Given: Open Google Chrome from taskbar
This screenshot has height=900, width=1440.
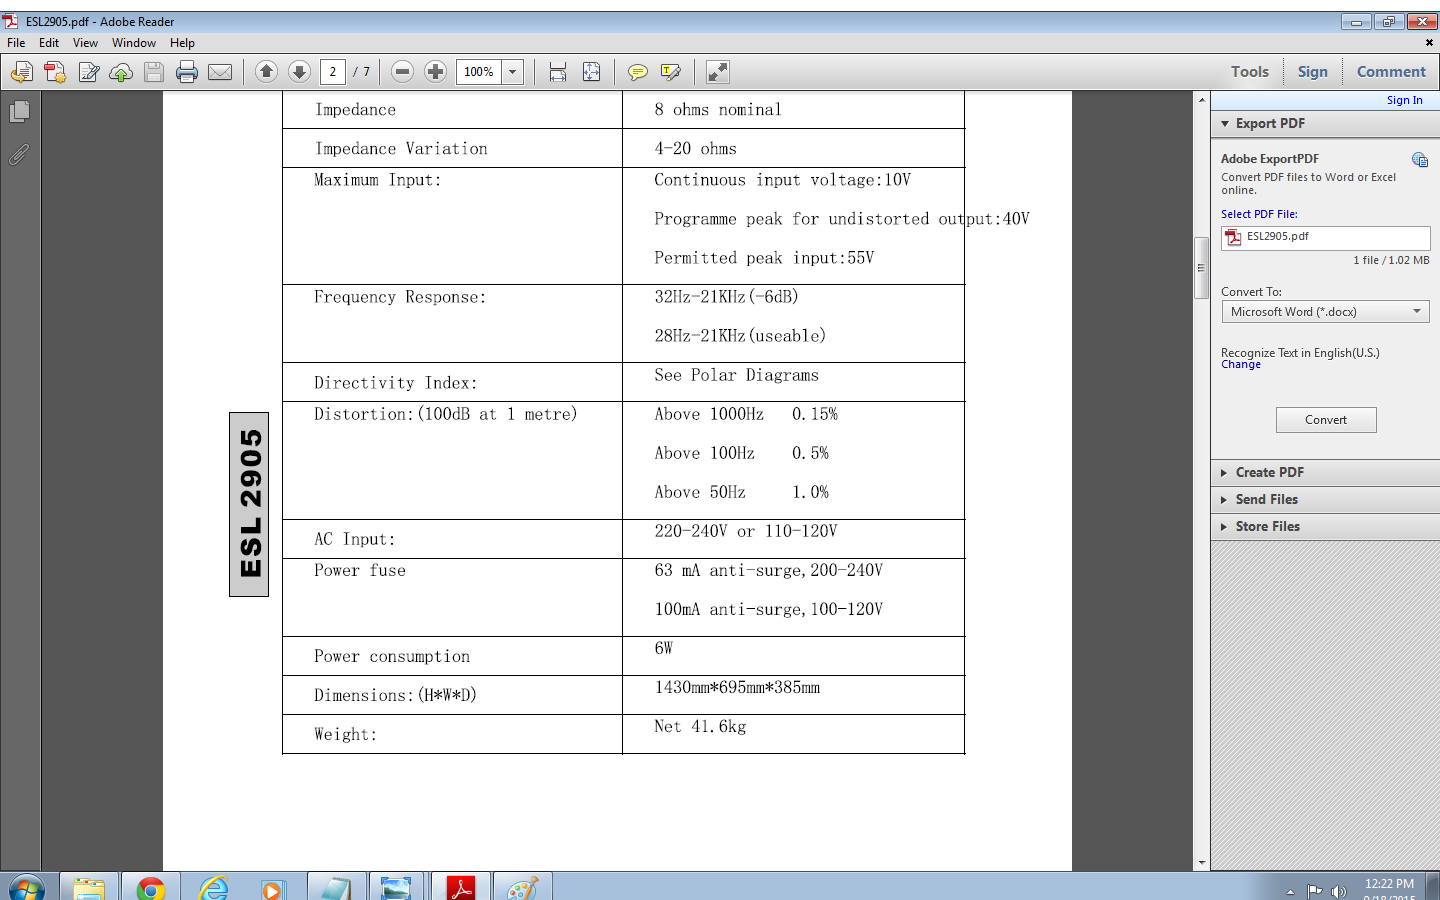Looking at the screenshot, I should tap(151, 888).
